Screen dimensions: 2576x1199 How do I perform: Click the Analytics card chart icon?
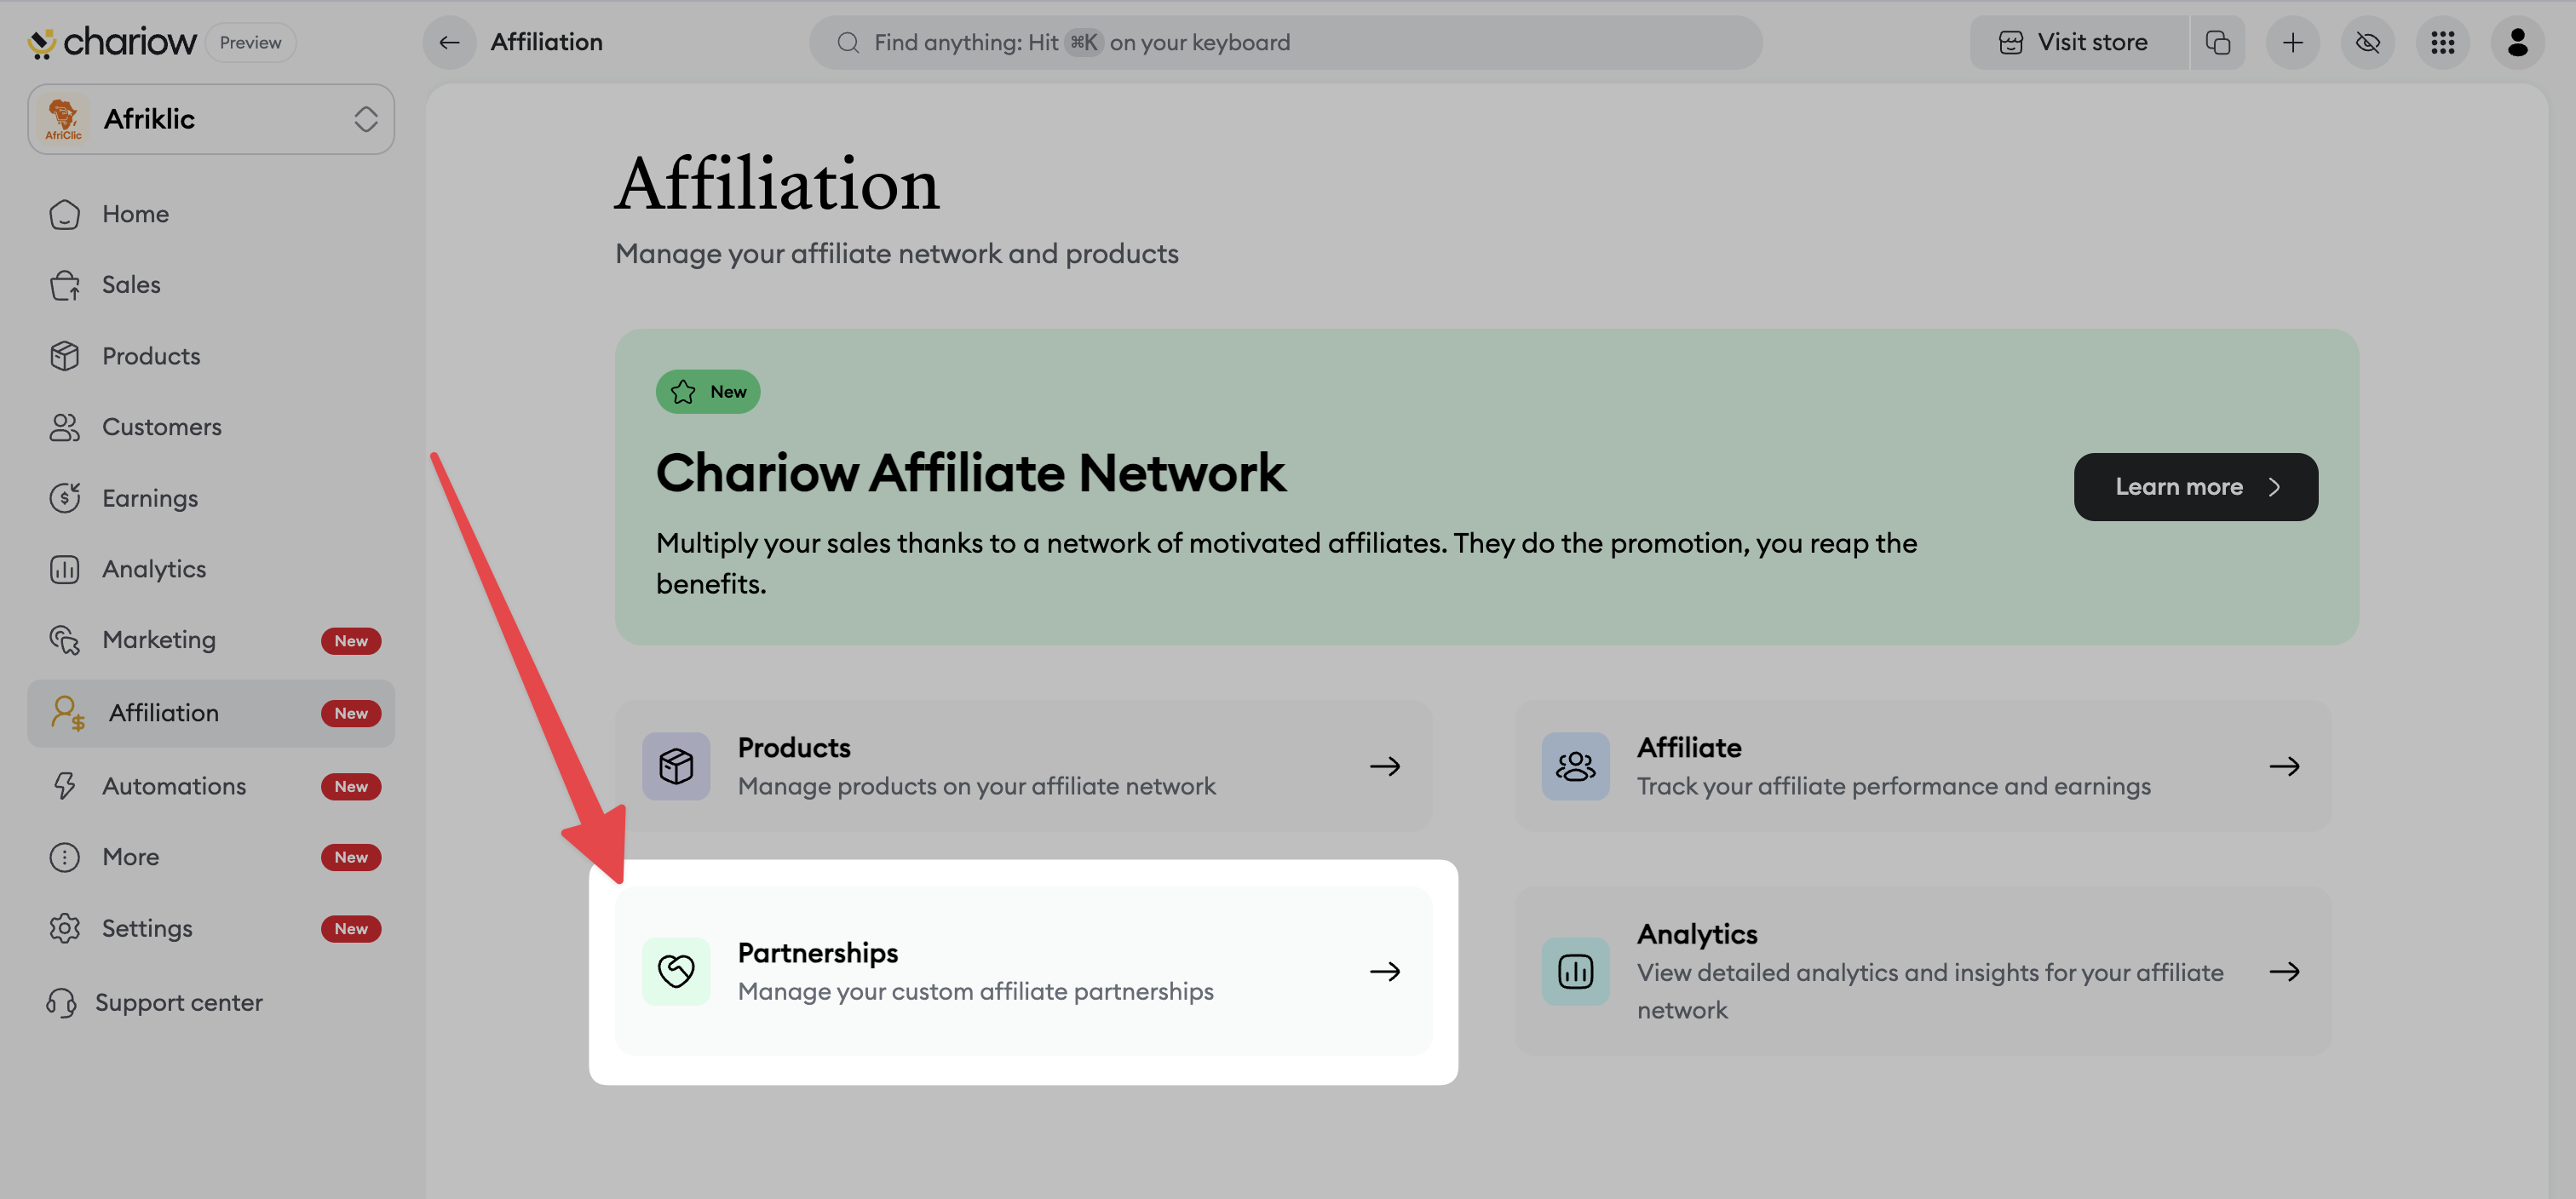[1575, 970]
